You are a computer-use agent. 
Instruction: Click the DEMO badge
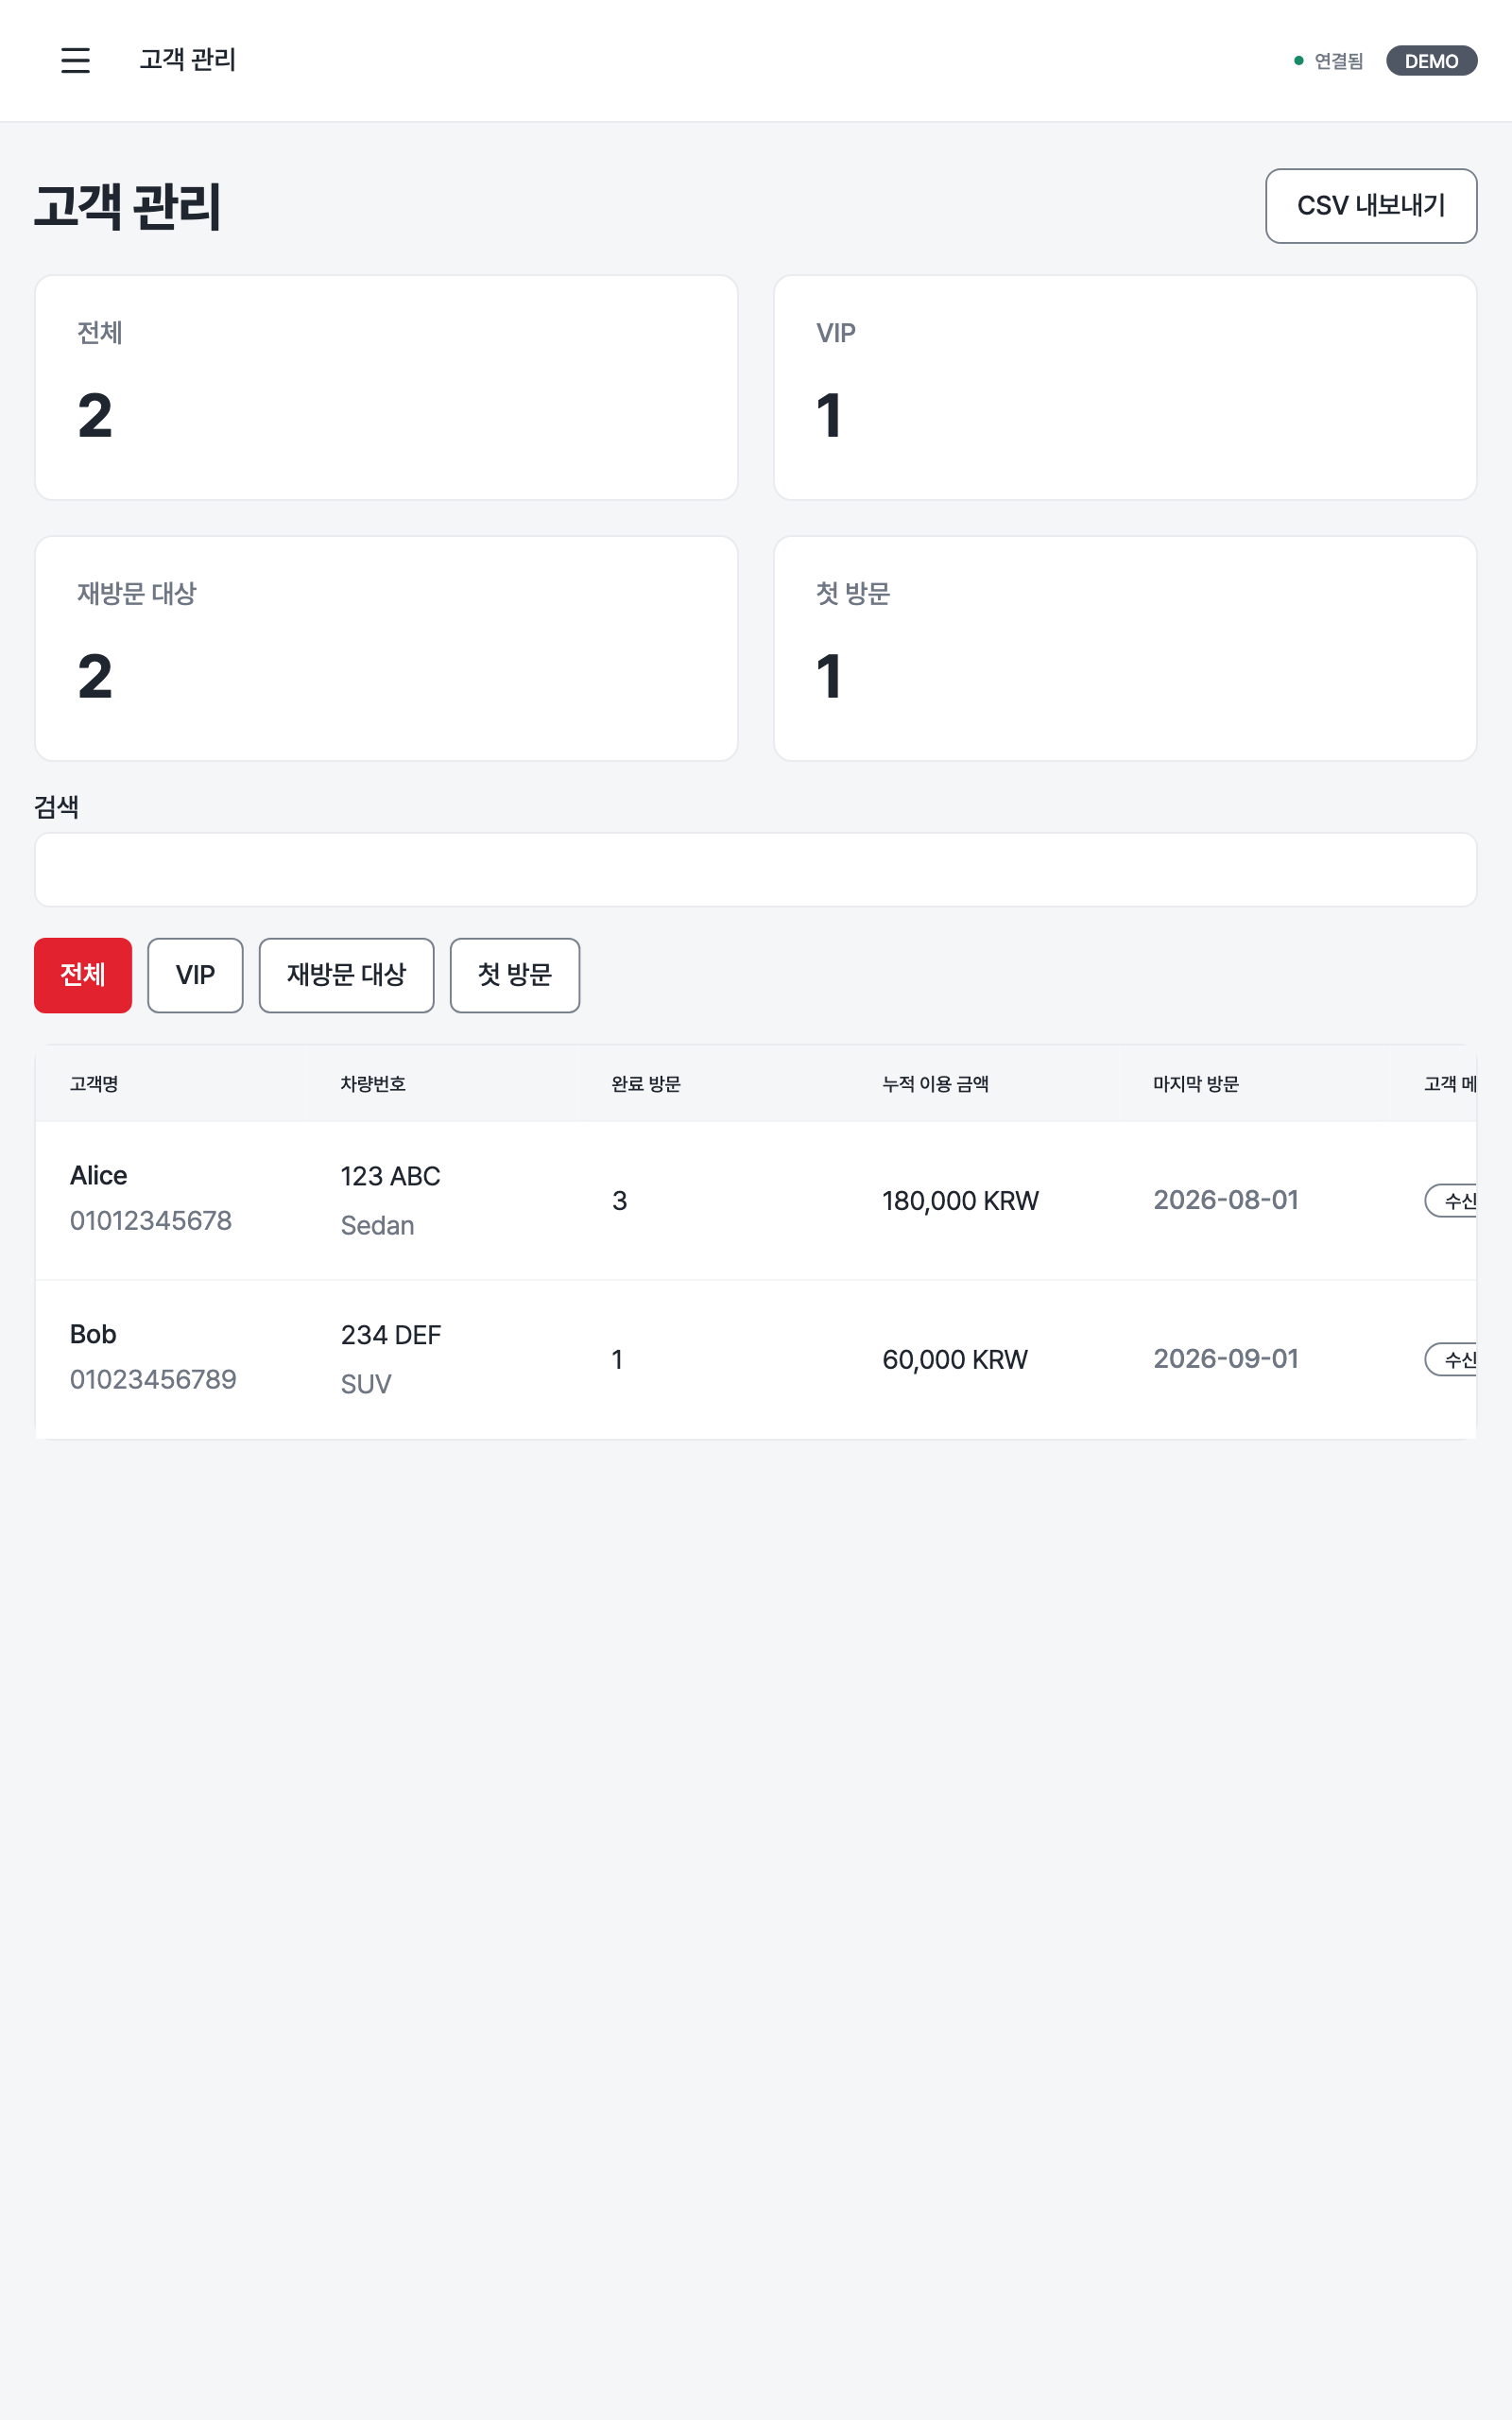coord(1431,61)
